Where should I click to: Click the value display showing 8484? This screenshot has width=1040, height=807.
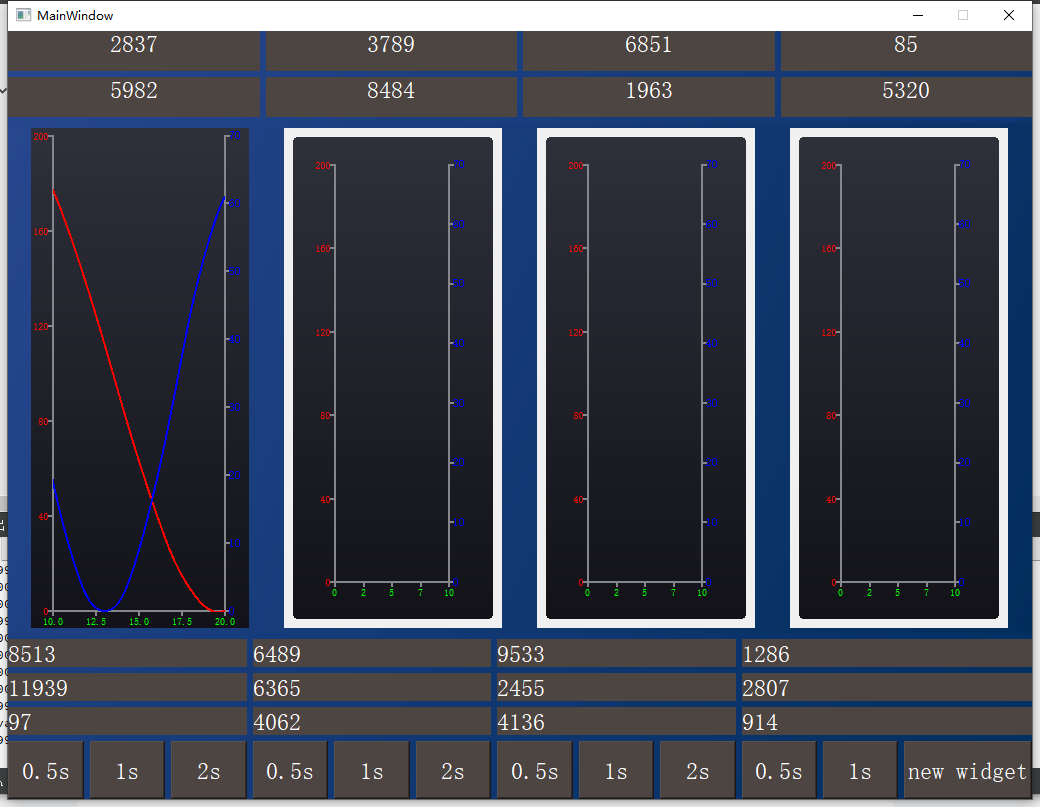391,90
